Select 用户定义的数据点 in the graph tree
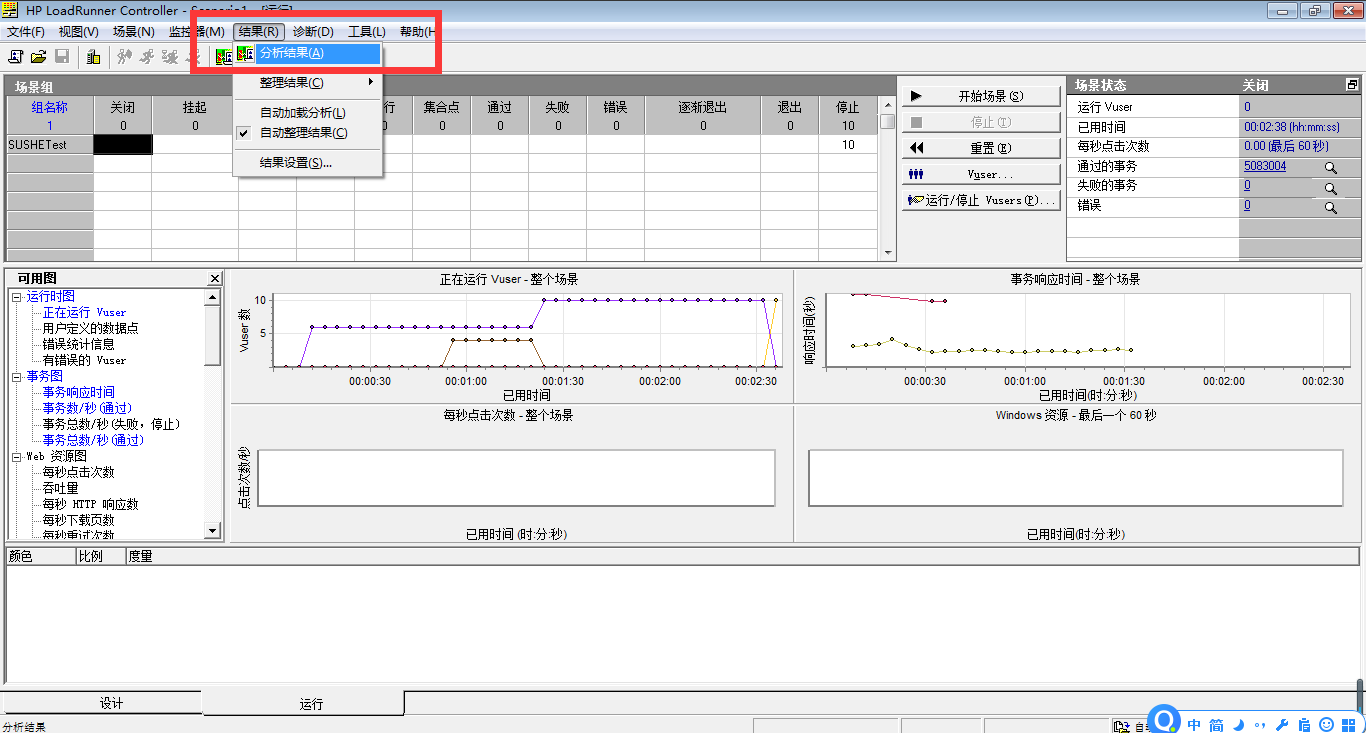The height and width of the screenshot is (733, 1366). tap(90, 328)
